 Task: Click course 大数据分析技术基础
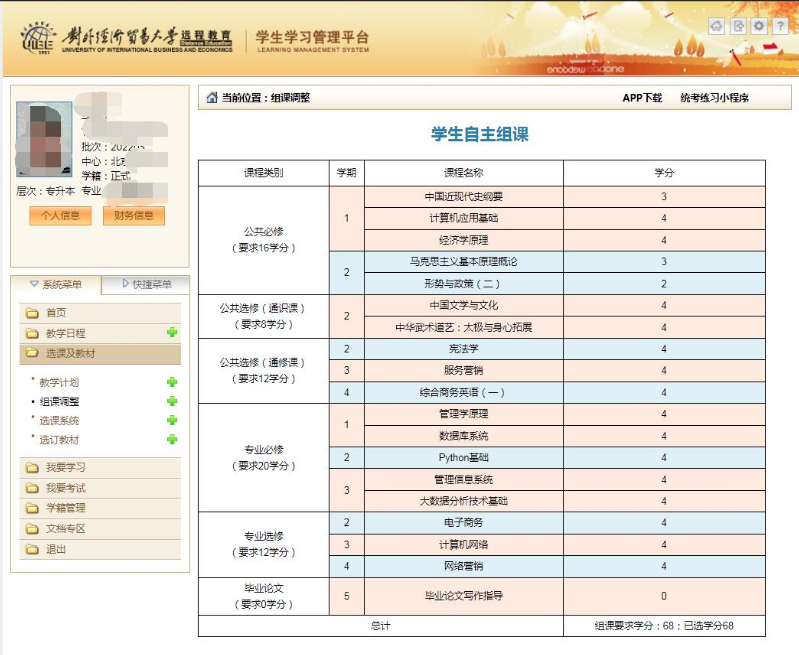464,501
